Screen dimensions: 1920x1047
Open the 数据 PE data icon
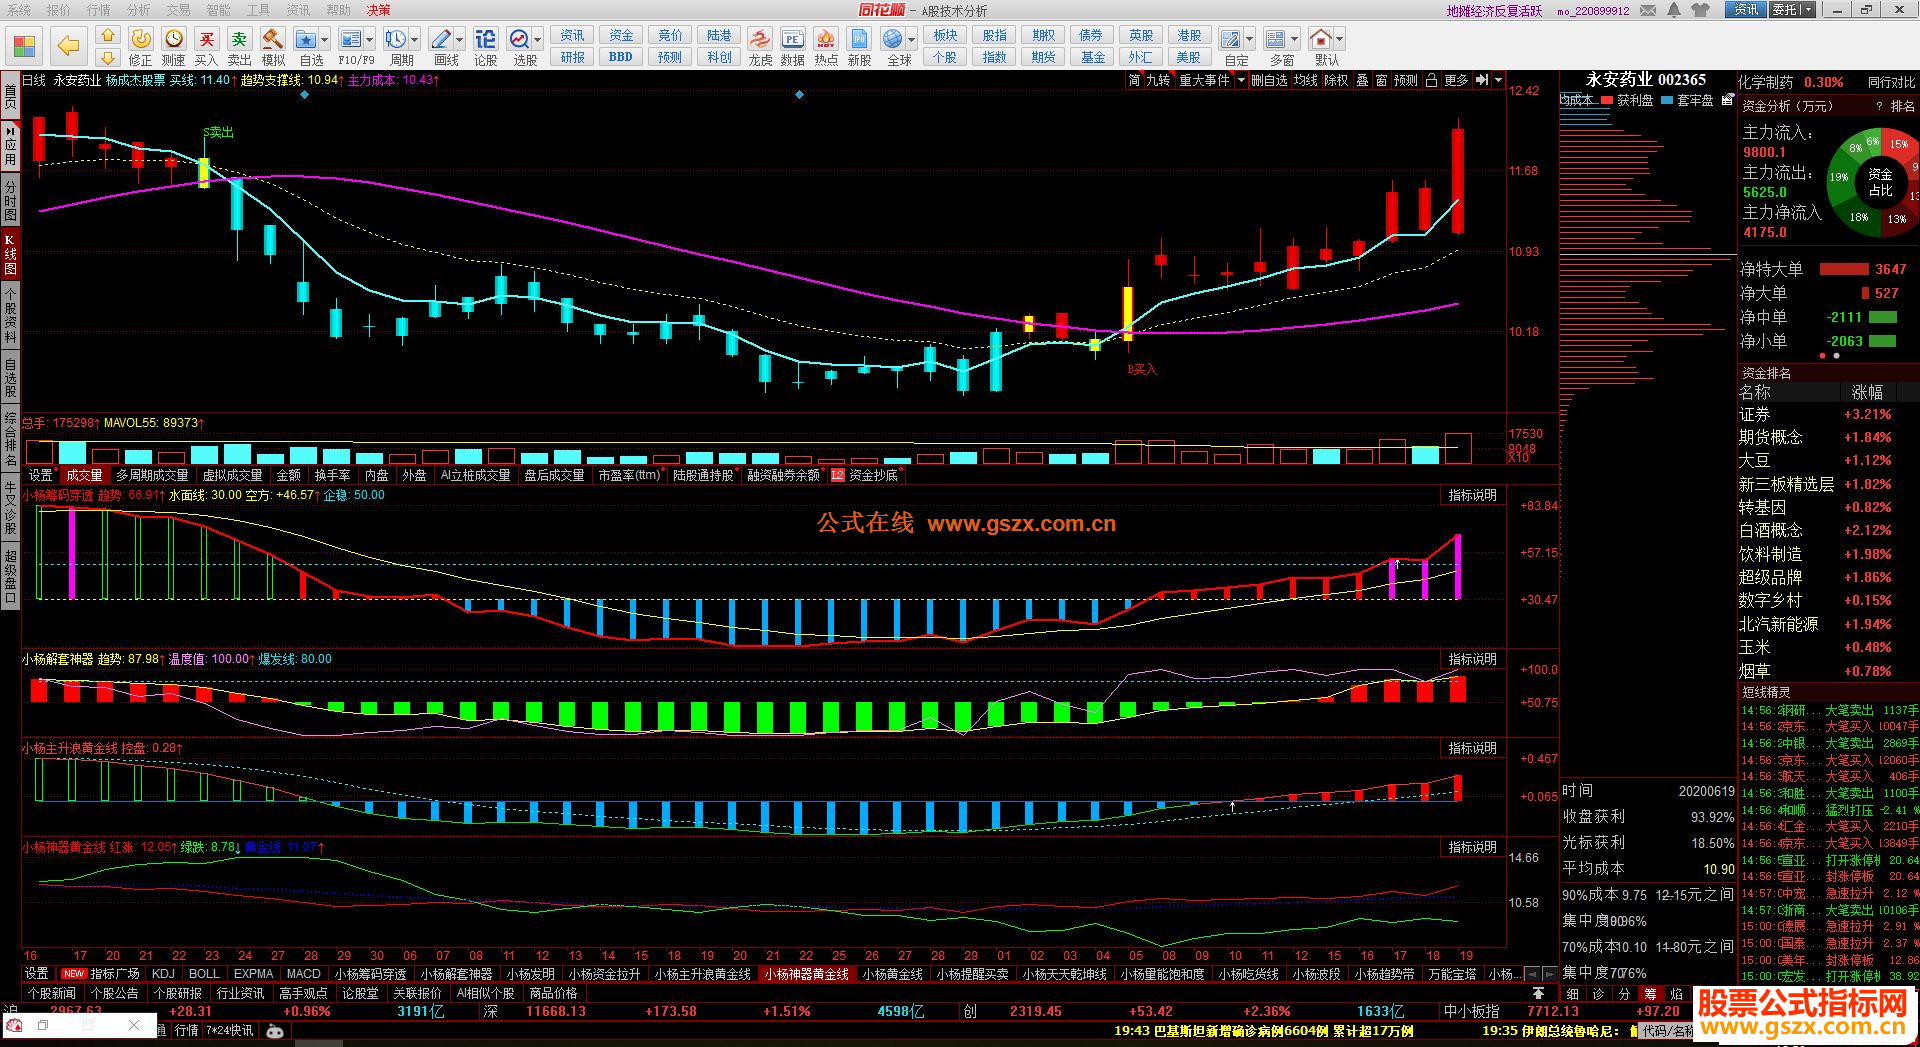[x=792, y=46]
